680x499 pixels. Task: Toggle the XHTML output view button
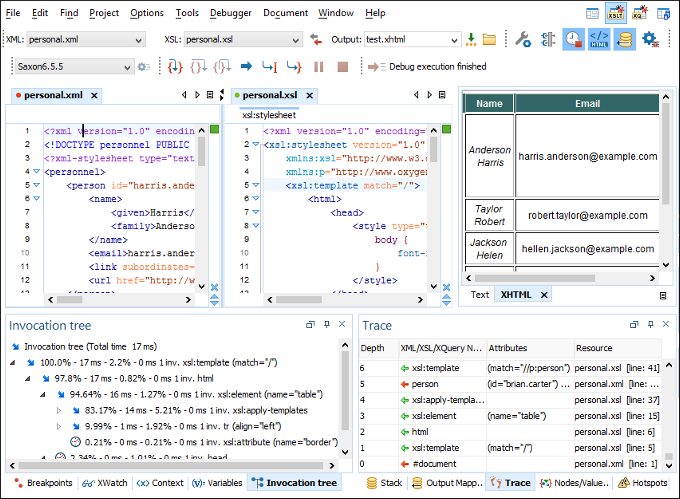tap(599, 40)
